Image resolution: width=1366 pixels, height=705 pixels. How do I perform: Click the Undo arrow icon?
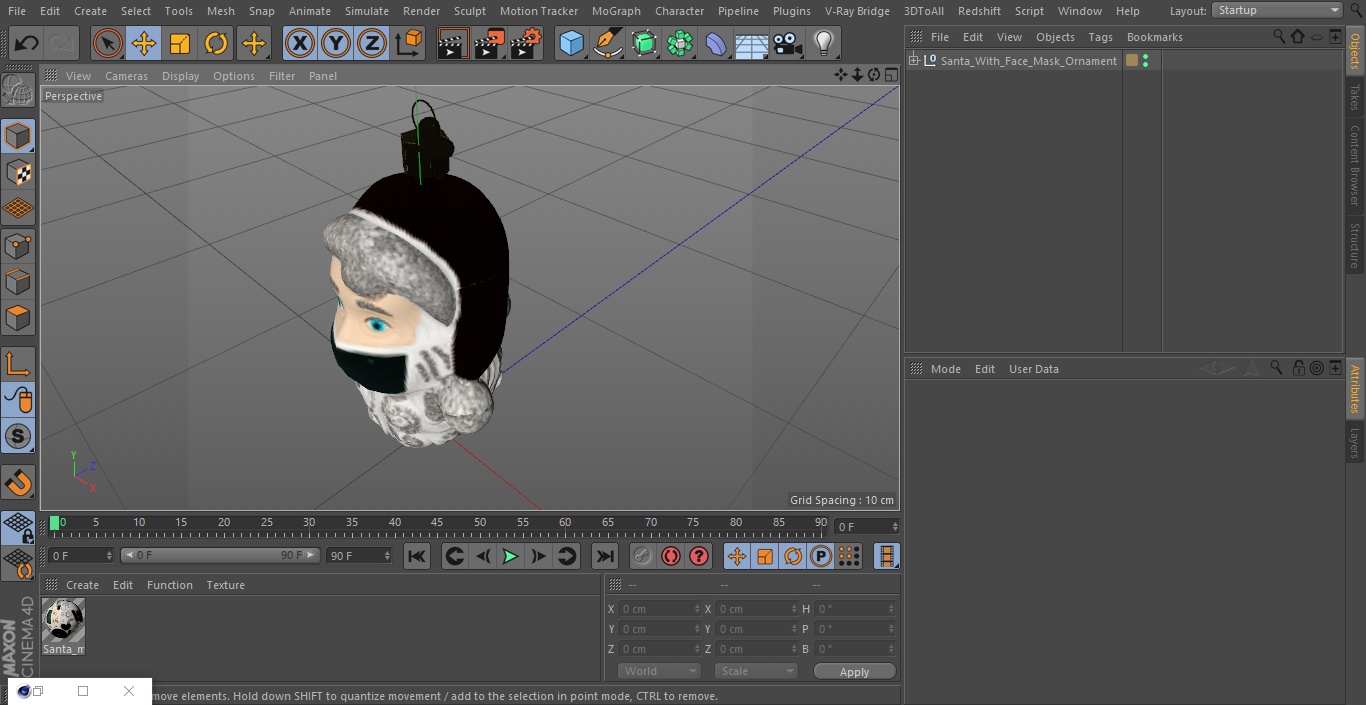tap(27, 43)
